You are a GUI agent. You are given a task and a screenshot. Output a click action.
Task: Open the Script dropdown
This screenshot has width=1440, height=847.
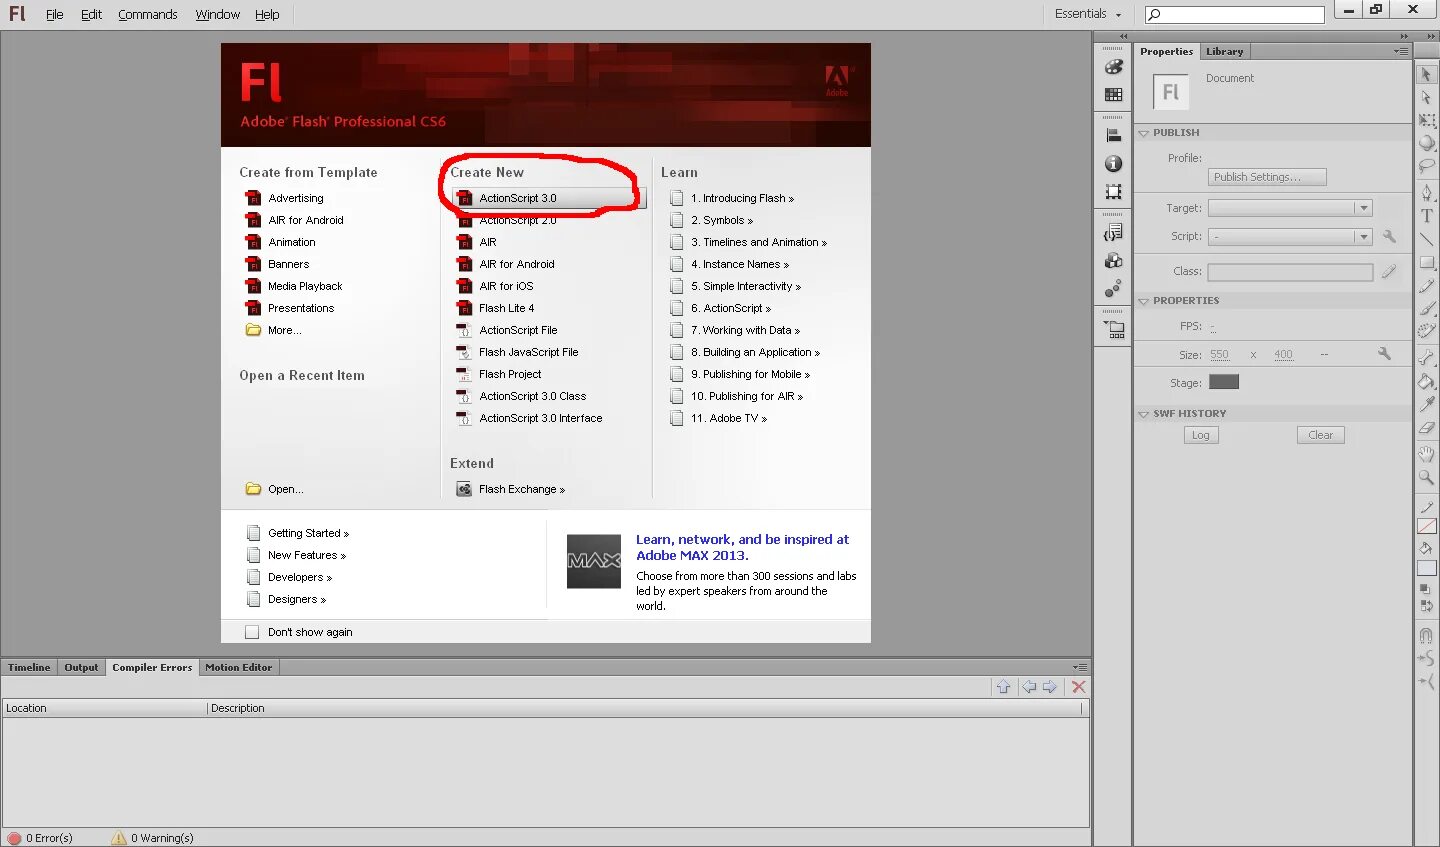[x=1290, y=237]
